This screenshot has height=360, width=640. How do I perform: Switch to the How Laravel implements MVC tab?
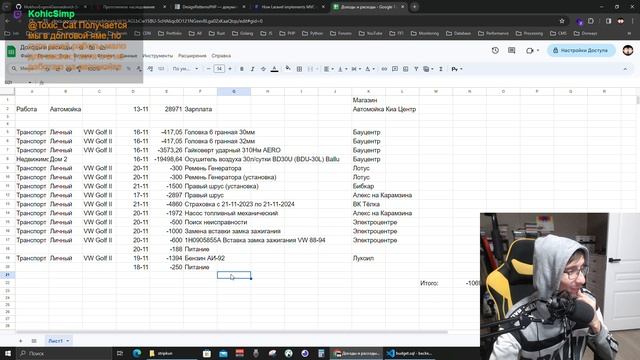point(289,7)
